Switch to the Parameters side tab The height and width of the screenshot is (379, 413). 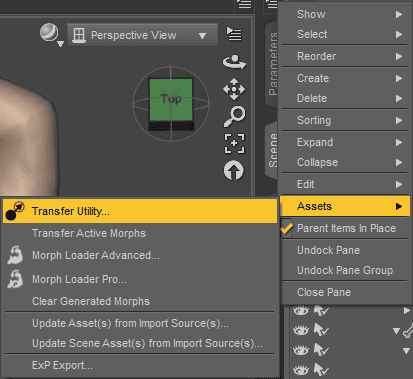click(x=273, y=64)
